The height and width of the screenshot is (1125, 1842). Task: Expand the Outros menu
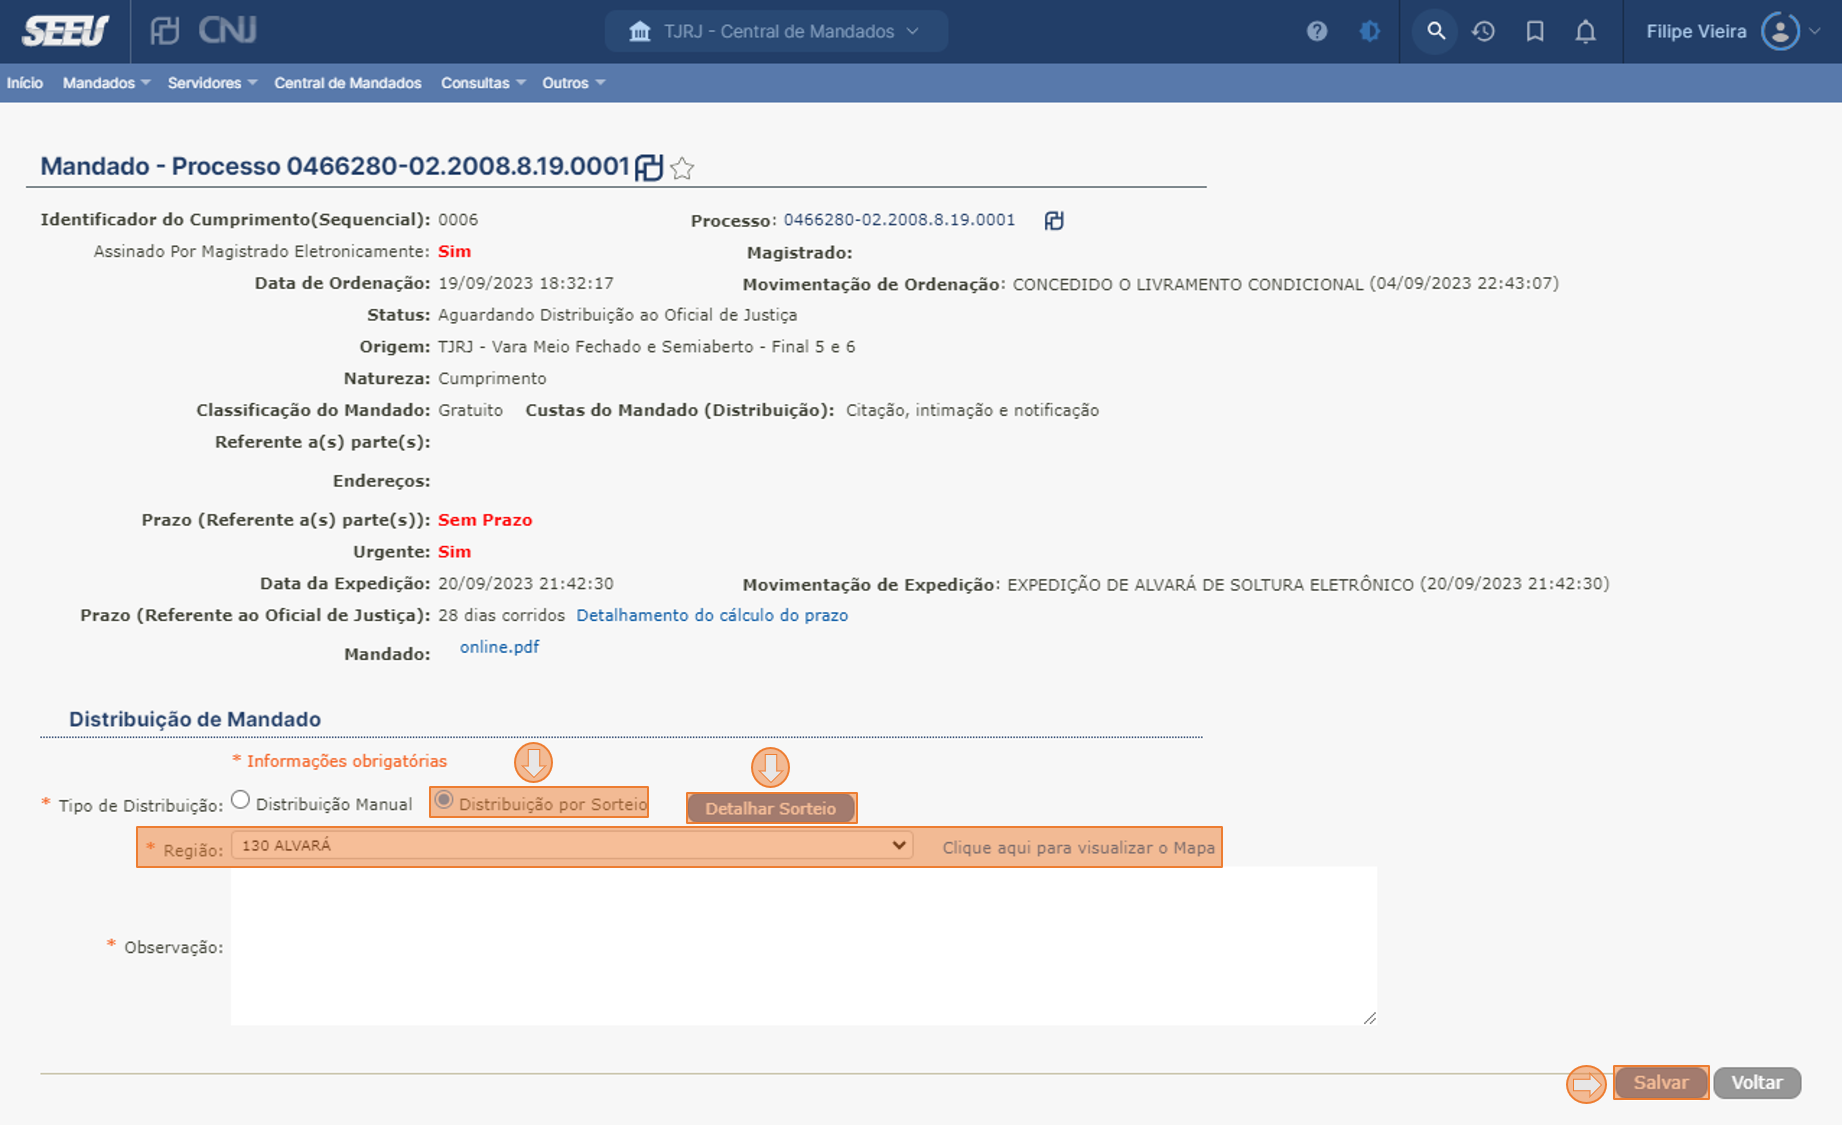tap(574, 83)
